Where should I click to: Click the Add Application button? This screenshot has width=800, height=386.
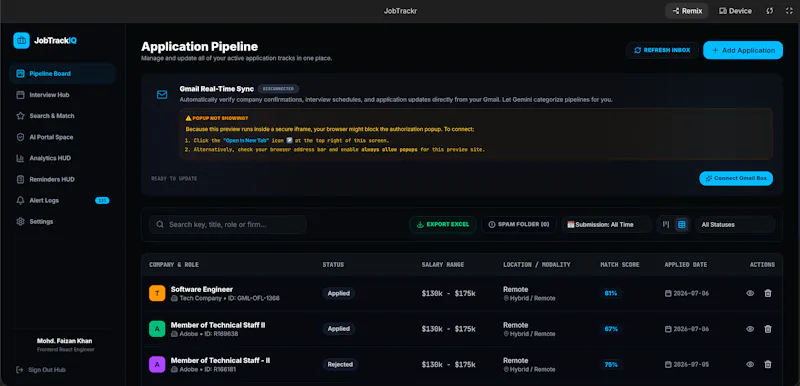point(743,50)
